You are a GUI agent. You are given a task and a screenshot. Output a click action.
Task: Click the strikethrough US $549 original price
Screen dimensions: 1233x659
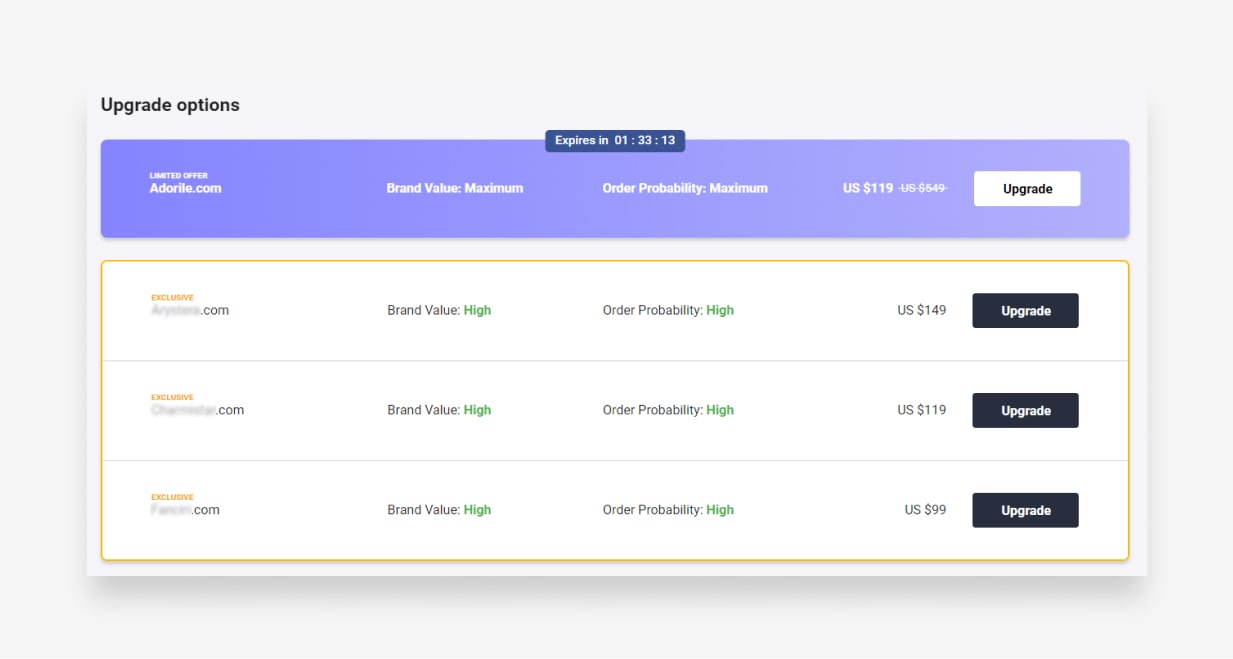coord(923,188)
